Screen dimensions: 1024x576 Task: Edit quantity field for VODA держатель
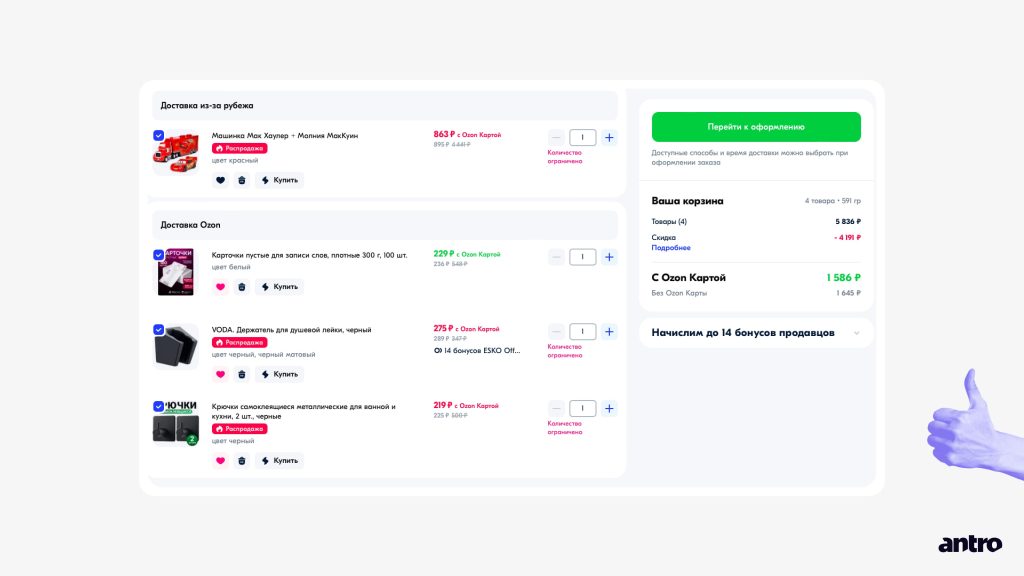(x=583, y=332)
